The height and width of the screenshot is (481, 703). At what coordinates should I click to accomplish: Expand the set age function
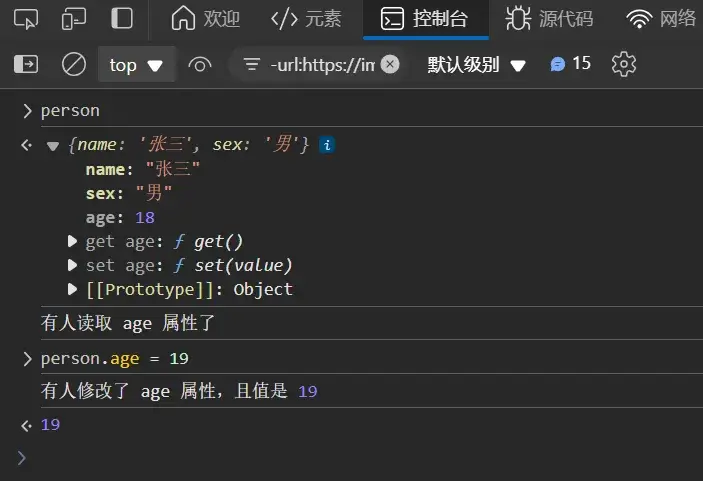click(72, 265)
